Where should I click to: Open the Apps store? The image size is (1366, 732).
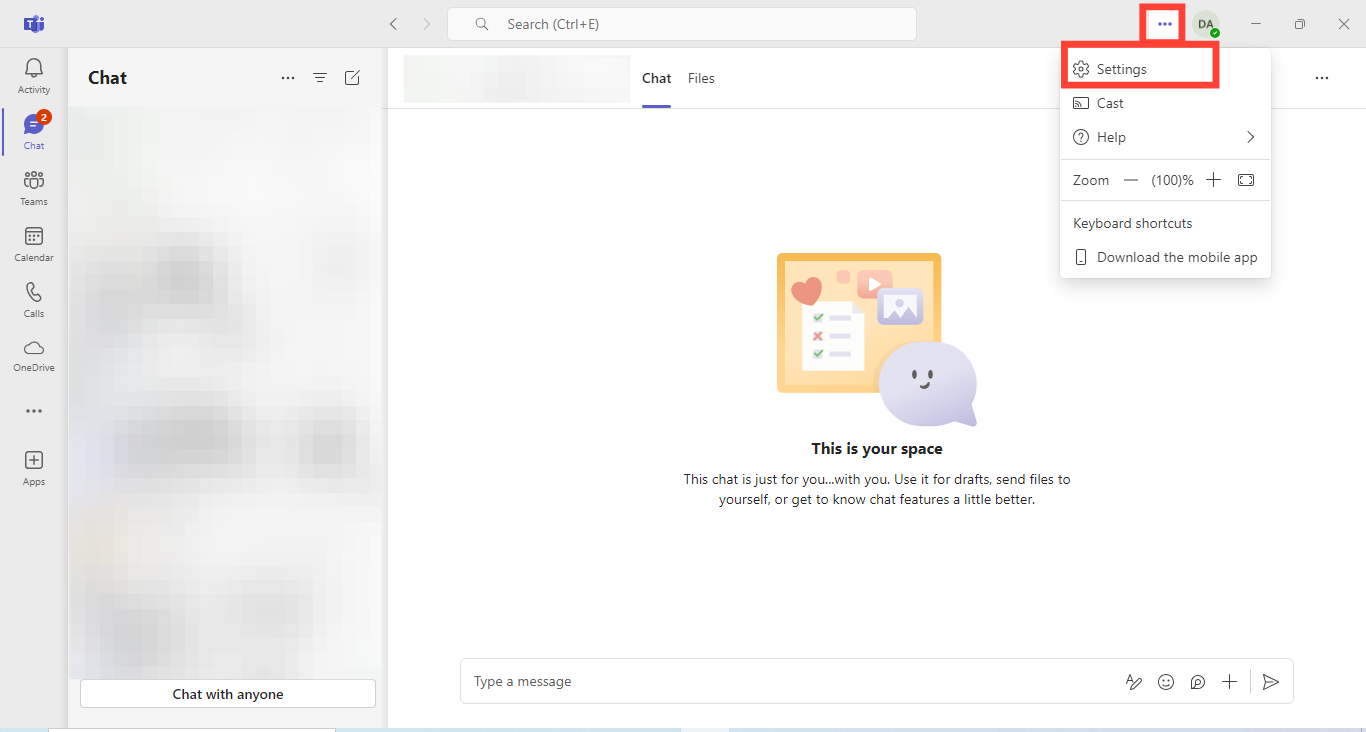[x=34, y=468]
